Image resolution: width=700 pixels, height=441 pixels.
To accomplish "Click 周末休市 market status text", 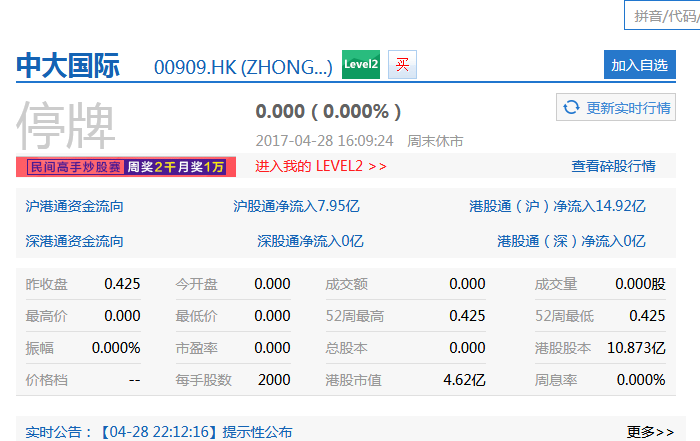I will (435, 141).
